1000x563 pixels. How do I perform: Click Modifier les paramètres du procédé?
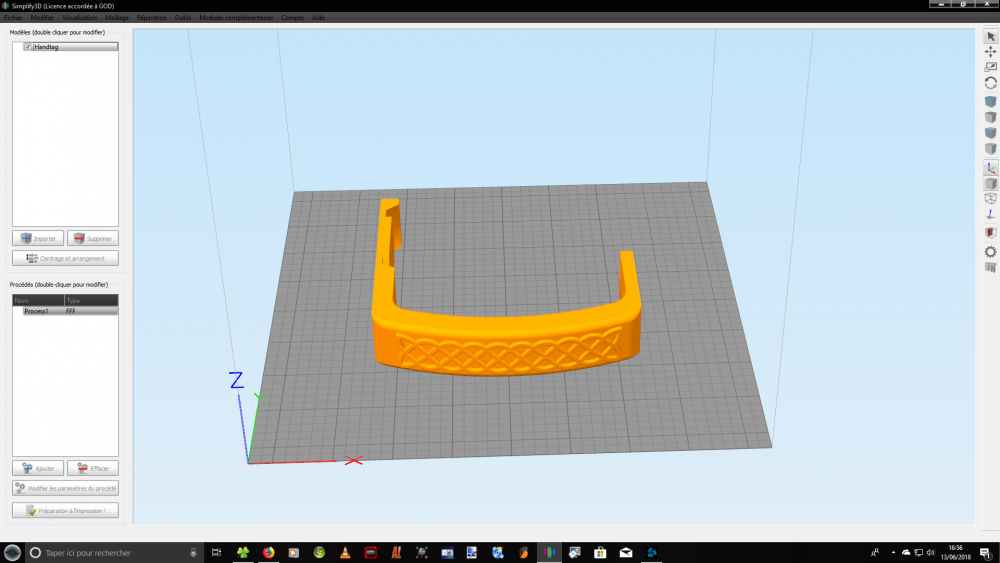(x=65, y=488)
